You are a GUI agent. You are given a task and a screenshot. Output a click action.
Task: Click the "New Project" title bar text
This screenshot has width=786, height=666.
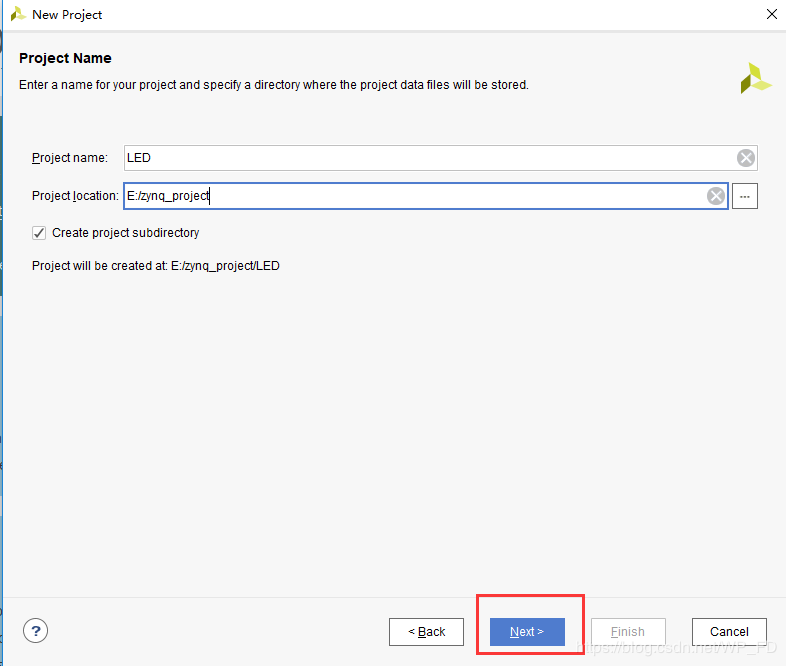[x=67, y=15]
